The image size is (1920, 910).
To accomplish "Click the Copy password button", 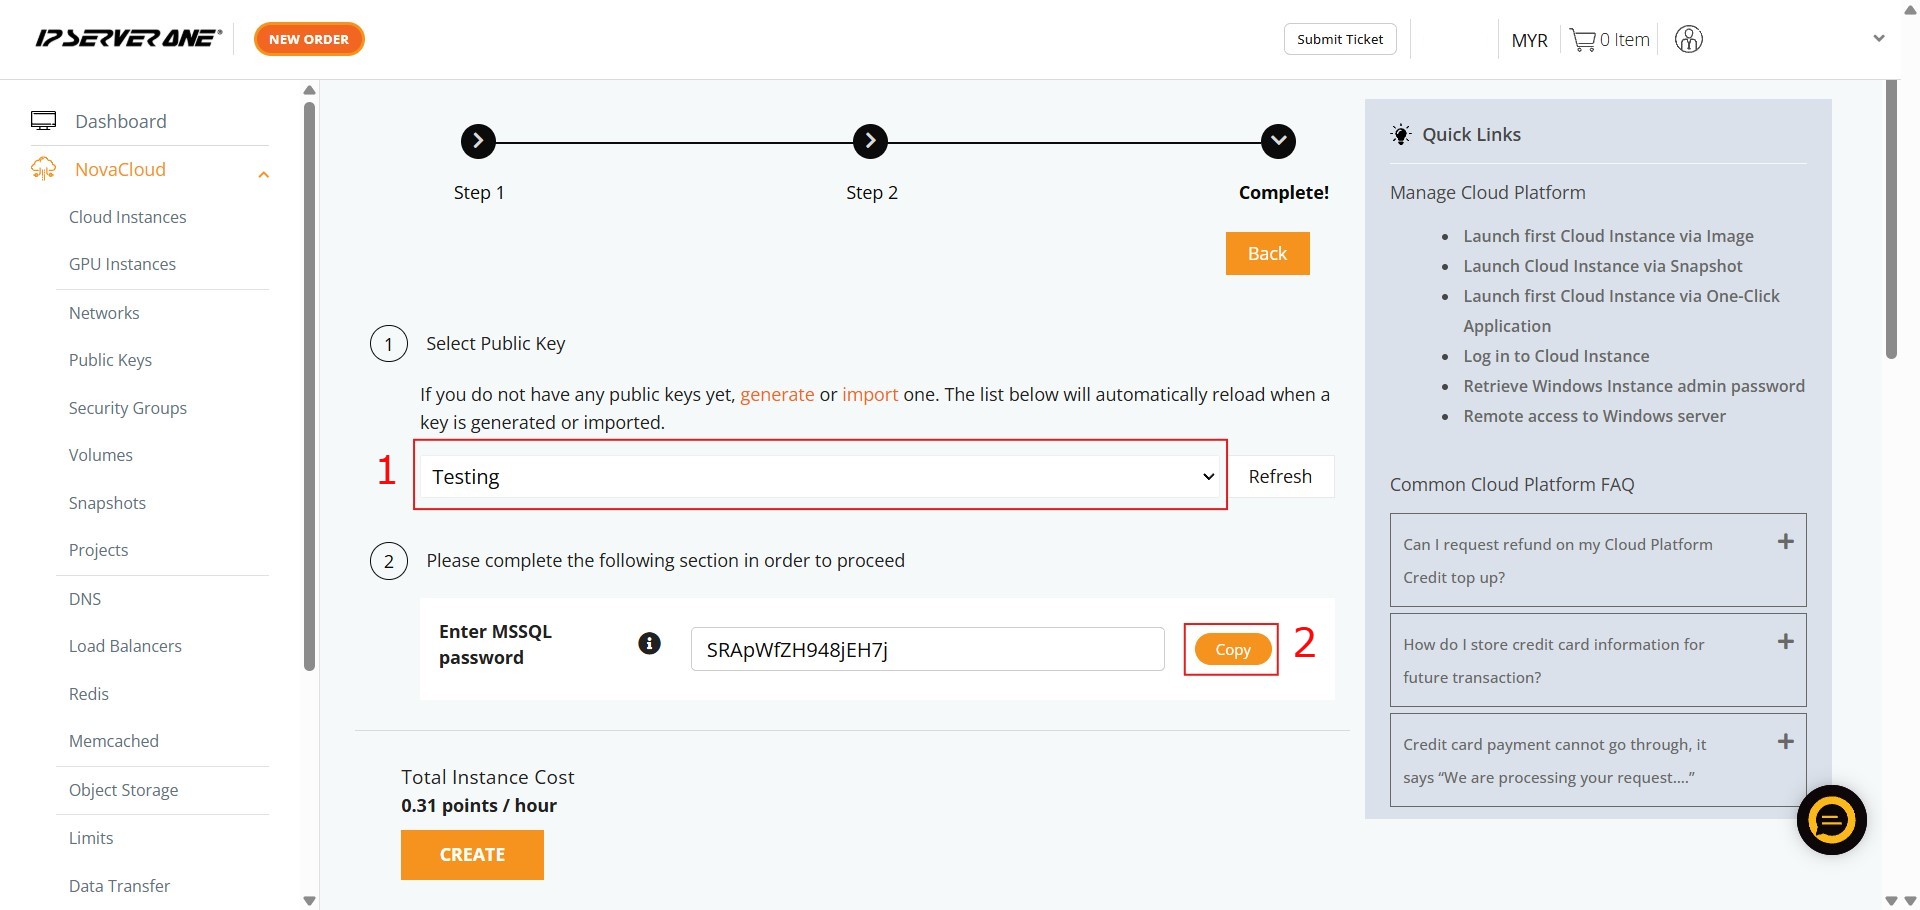I will pos(1232,649).
